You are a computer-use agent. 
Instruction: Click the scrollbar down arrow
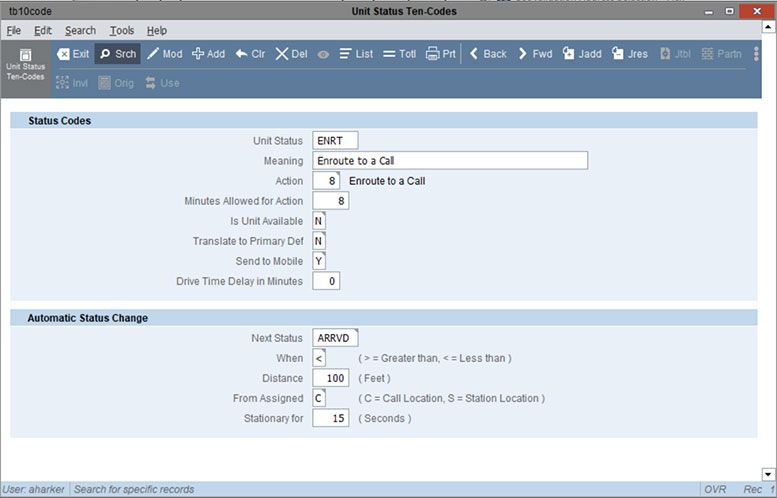768,473
